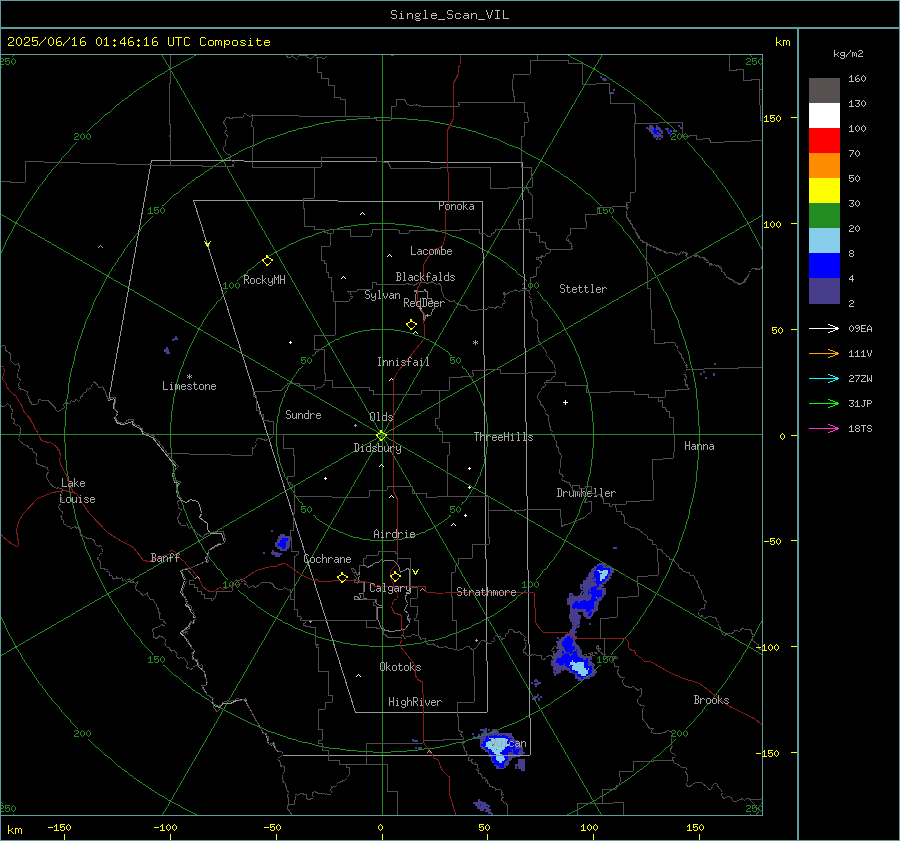Select the magenta 18TS arrow in legend
This screenshot has height=841, width=900.
[x=824, y=428]
